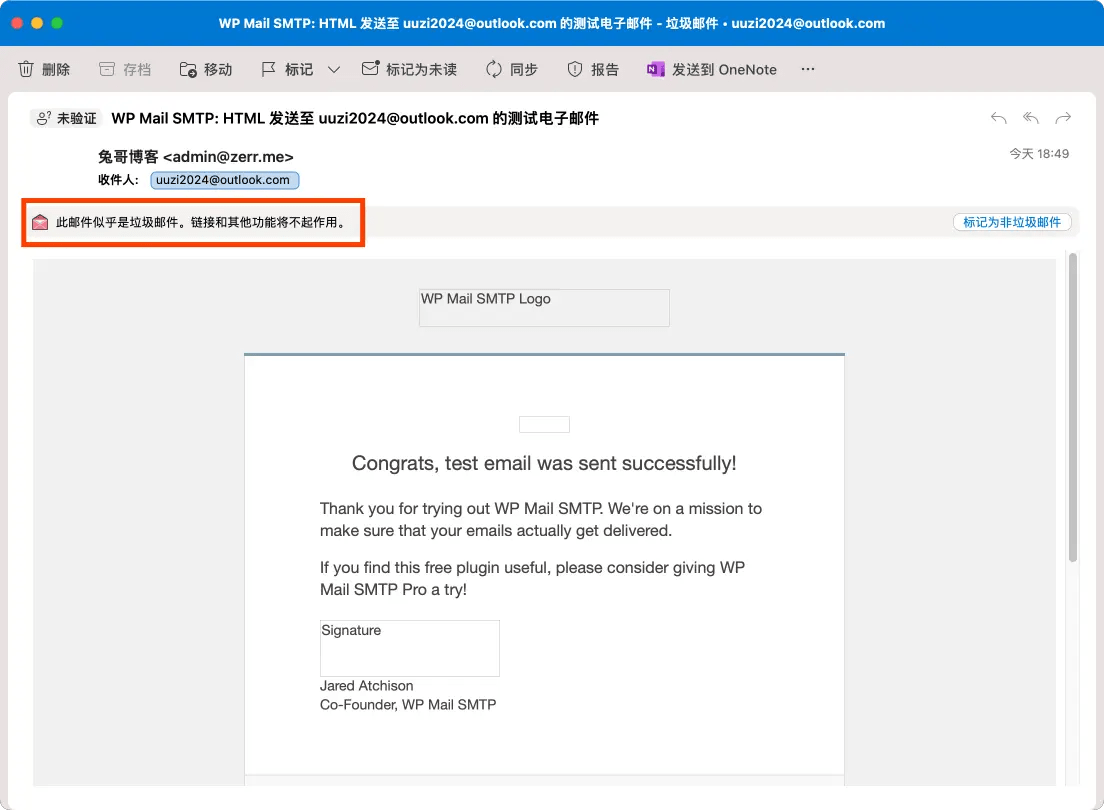
Task: Open the toolbar overflow ellipsis menu
Action: [808, 69]
